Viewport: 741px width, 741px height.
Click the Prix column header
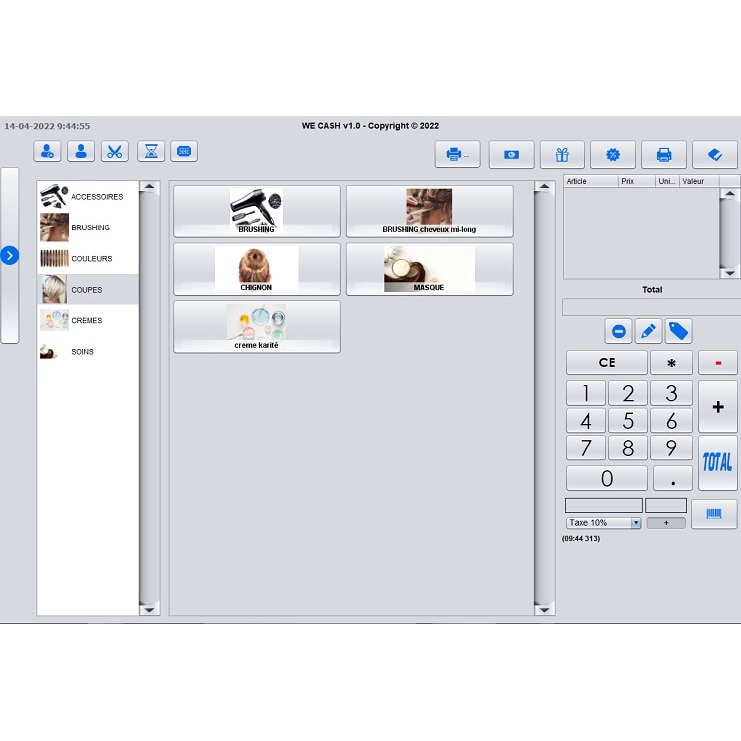(x=637, y=181)
